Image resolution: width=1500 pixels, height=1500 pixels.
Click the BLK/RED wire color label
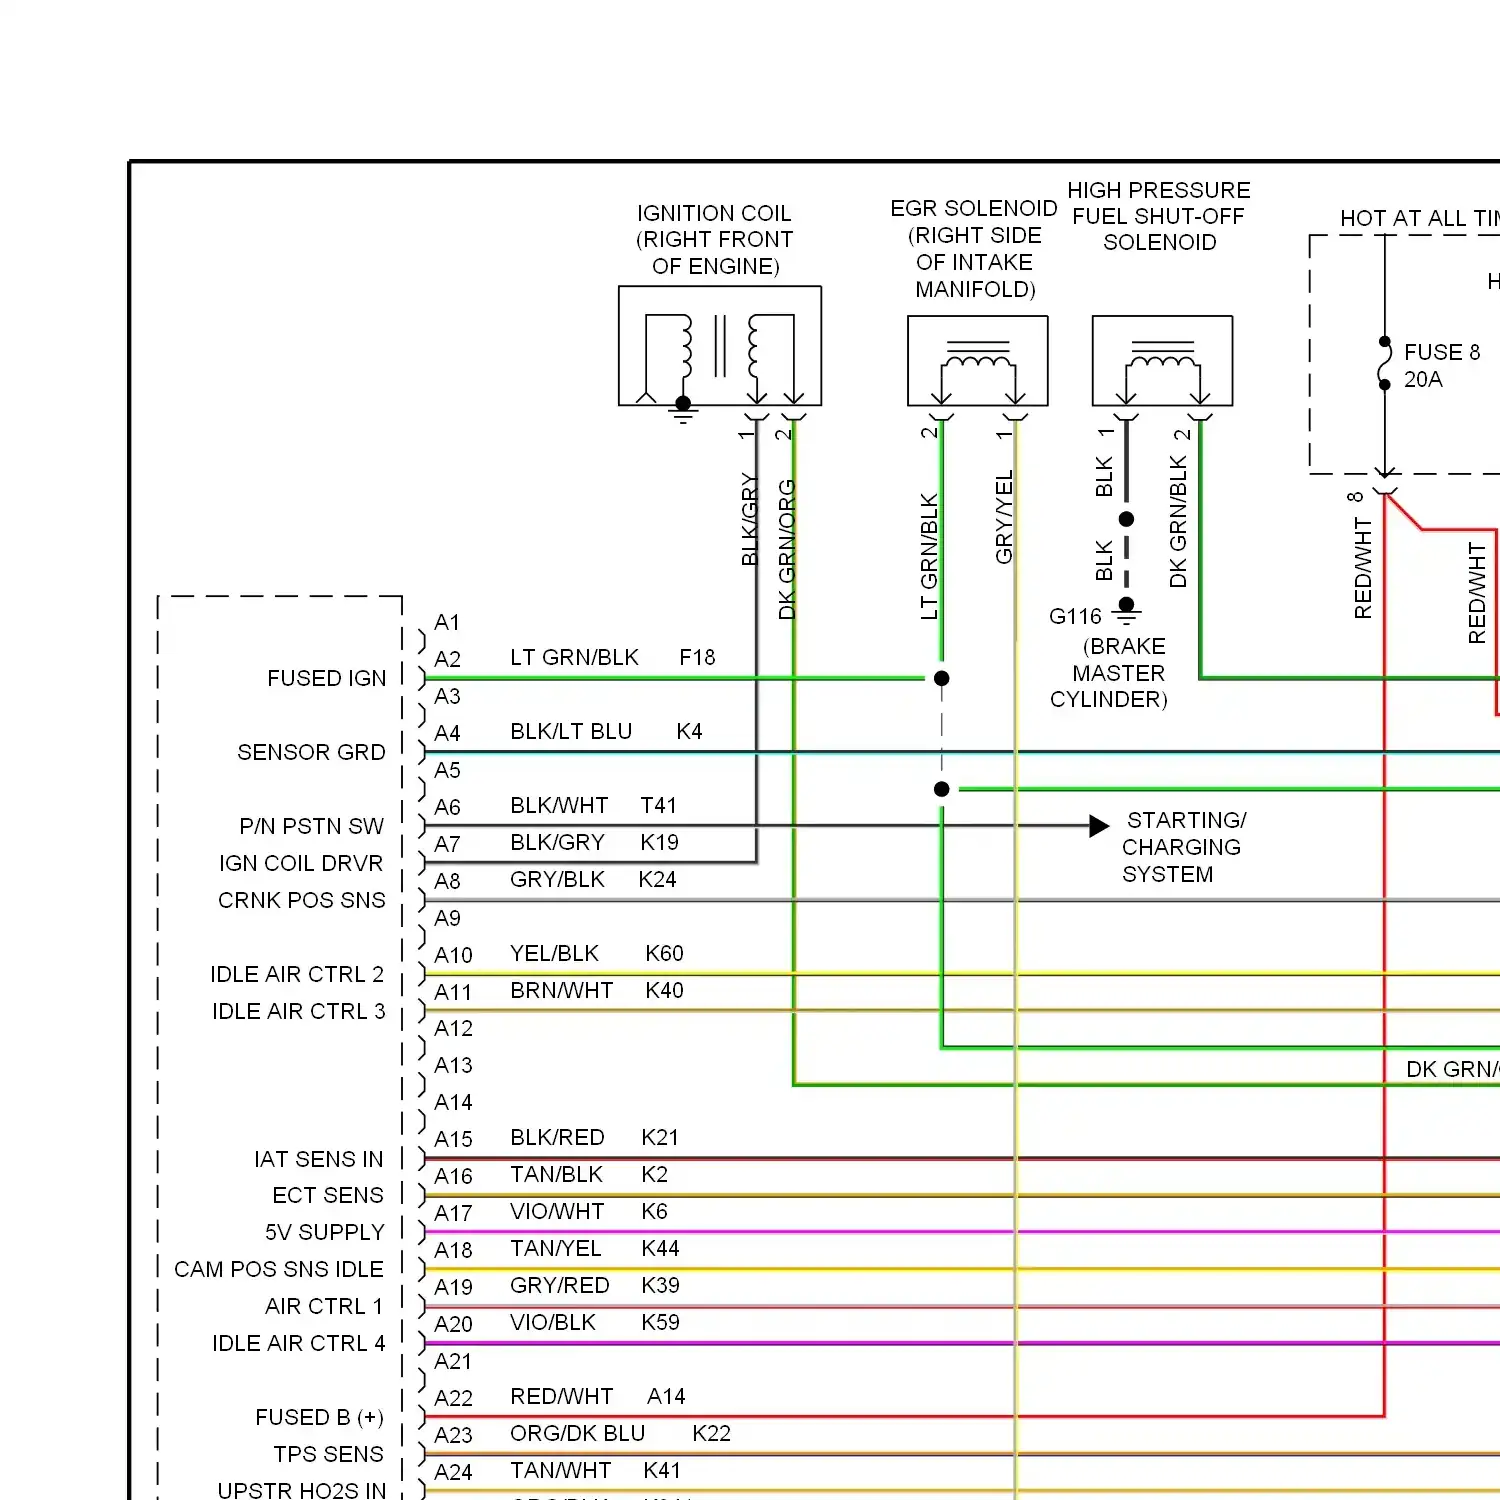[x=557, y=1137]
